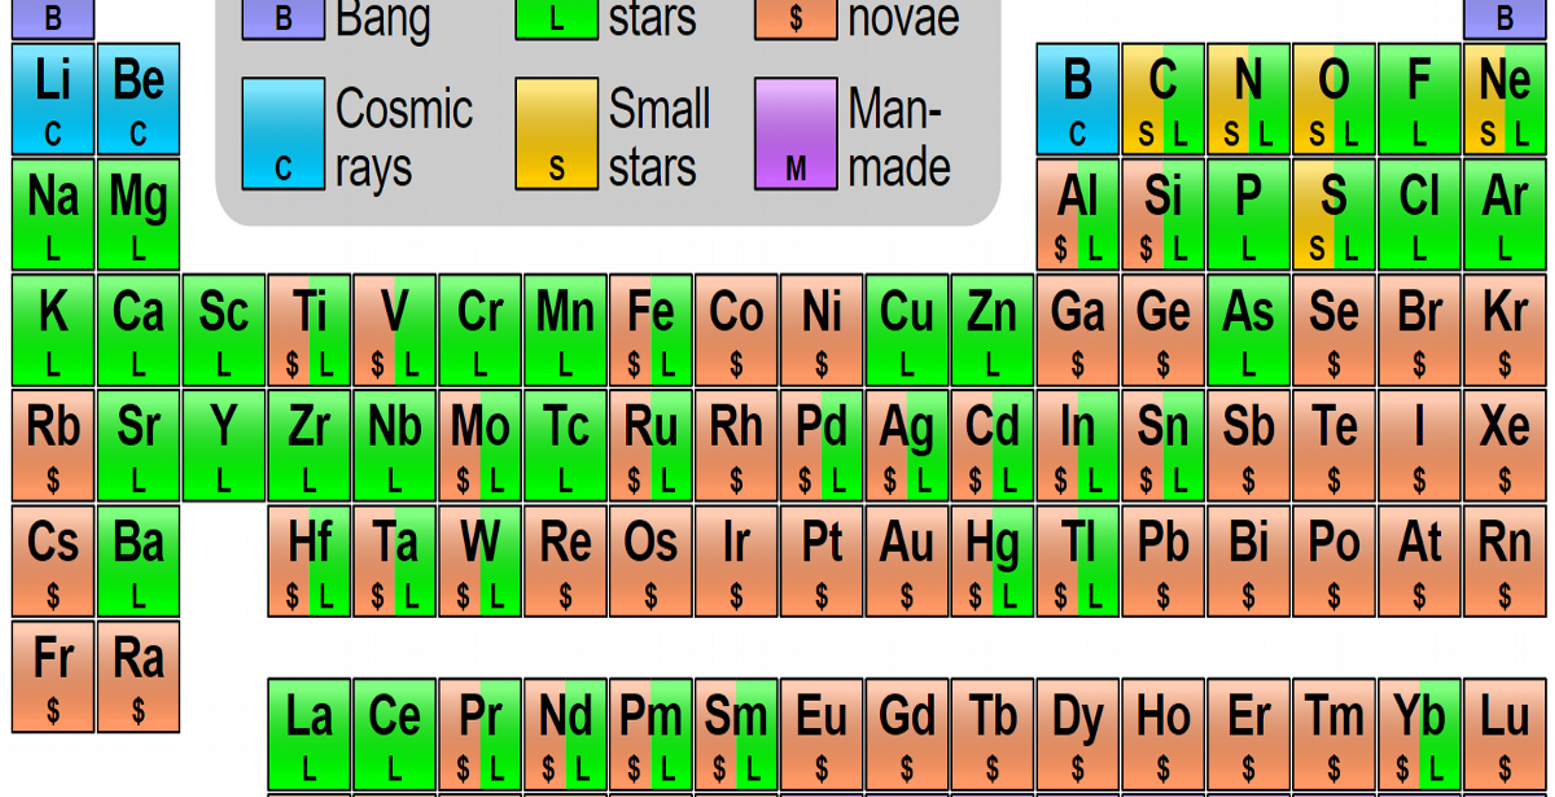Select the Sulfur (S) element tile

click(x=1334, y=214)
